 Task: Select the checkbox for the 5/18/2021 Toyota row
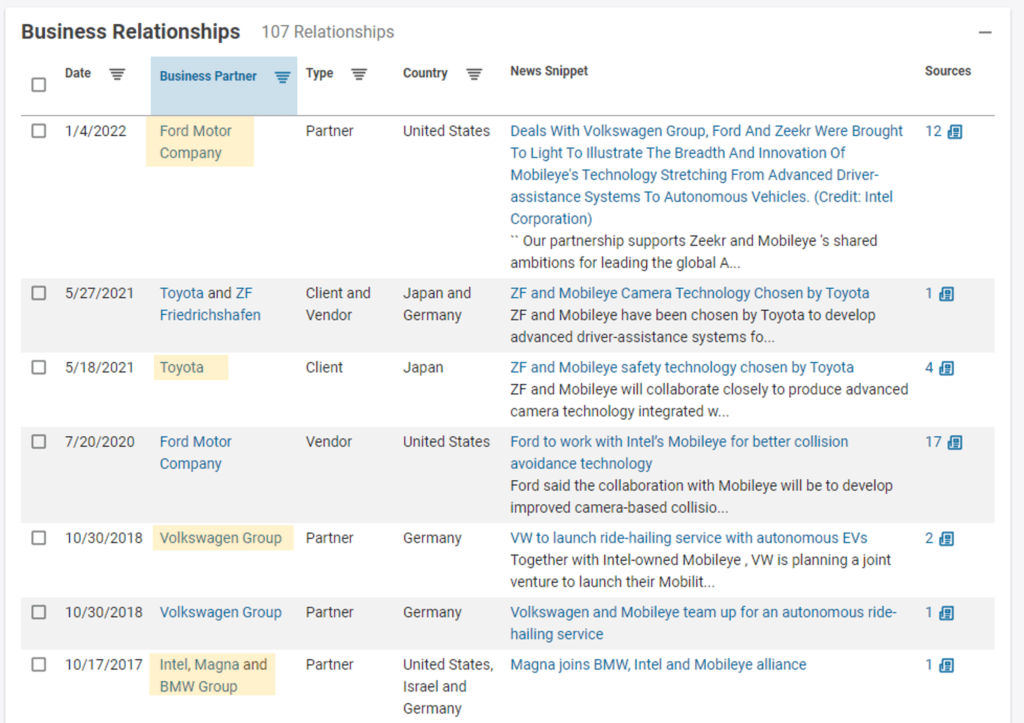(x=39, y=367)
